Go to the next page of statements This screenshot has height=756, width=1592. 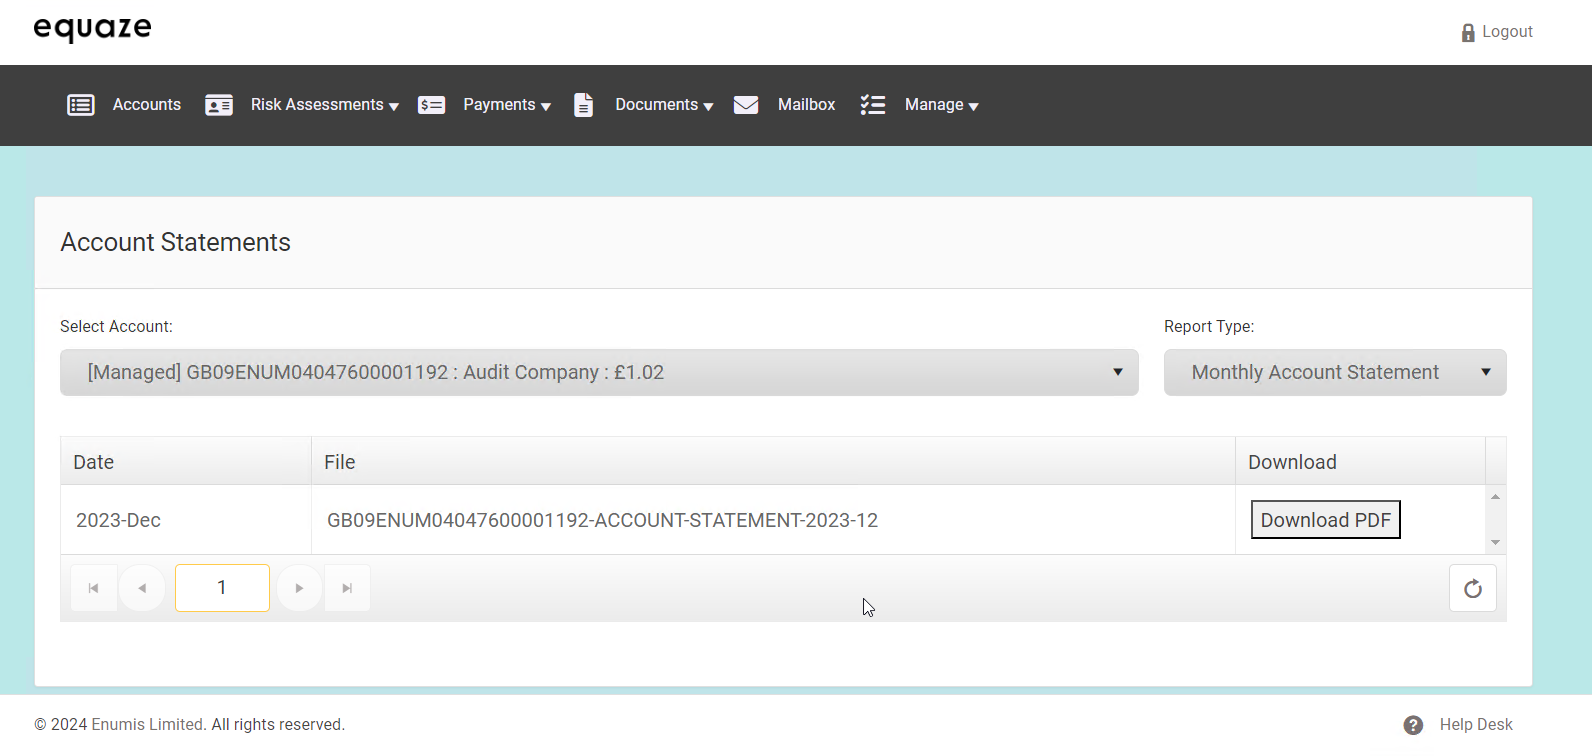point(299,588)
